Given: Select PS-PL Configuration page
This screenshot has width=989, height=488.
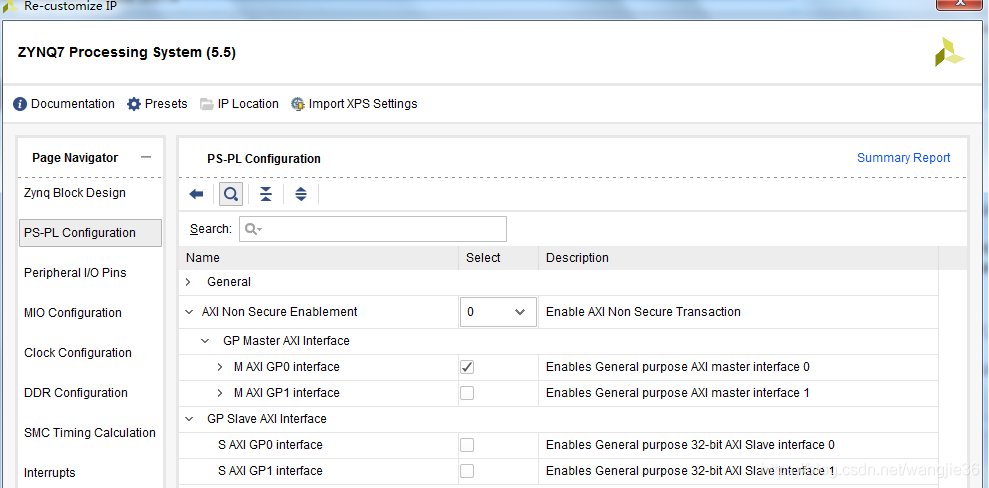Looking at the screenshot, I should coord(90,233).
